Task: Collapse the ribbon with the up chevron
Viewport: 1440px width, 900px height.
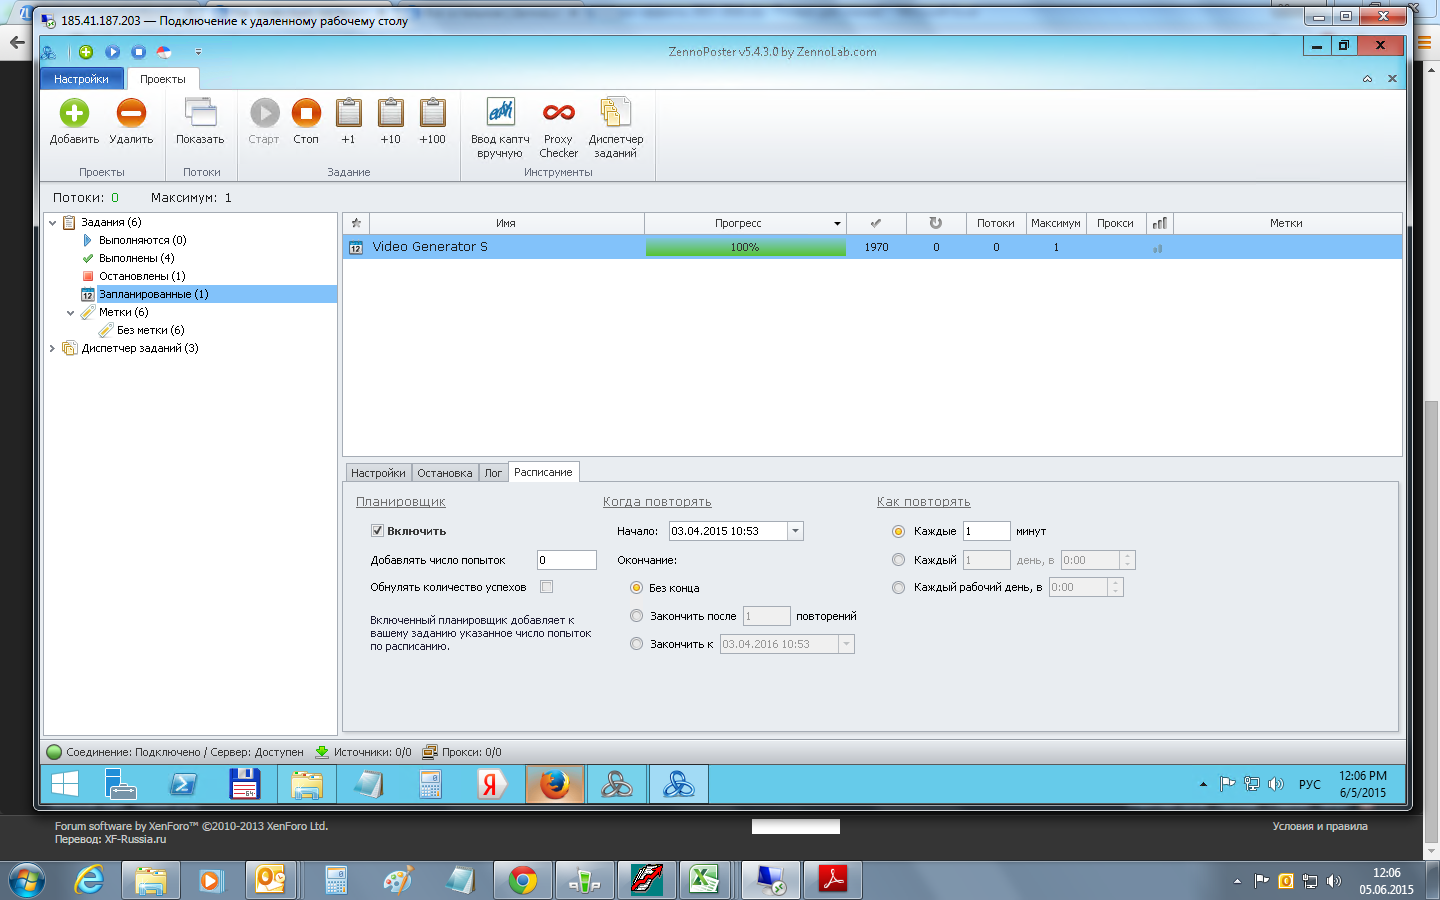Action: click(x=1367, y=79)
